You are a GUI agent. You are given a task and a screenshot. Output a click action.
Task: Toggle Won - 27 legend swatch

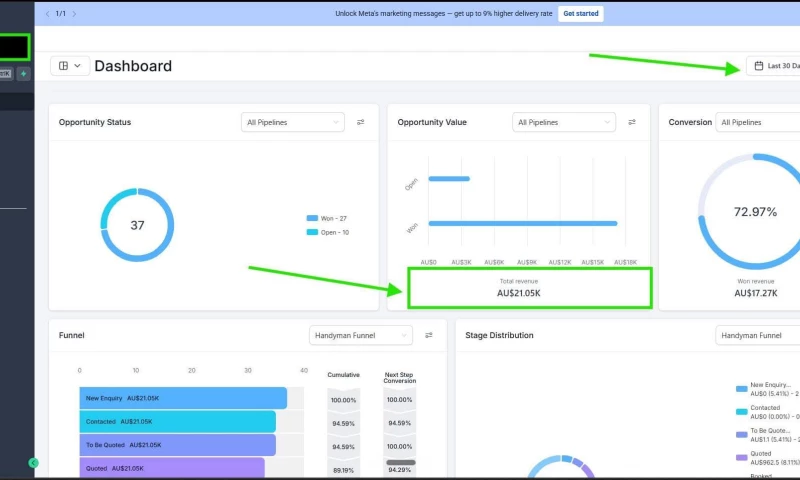(x=312, y=218)
